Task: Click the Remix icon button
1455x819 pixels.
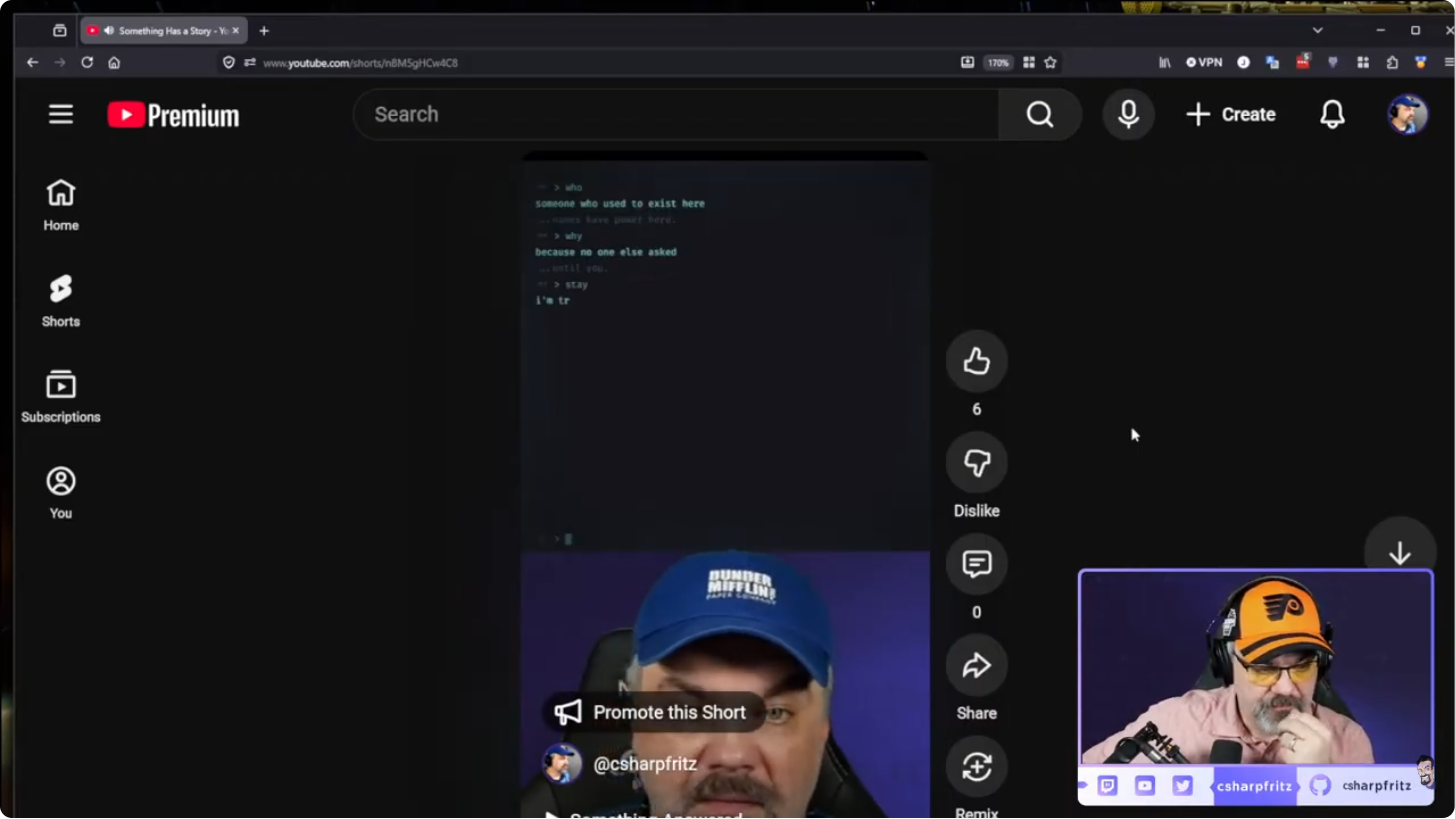Action: (976, 767)
